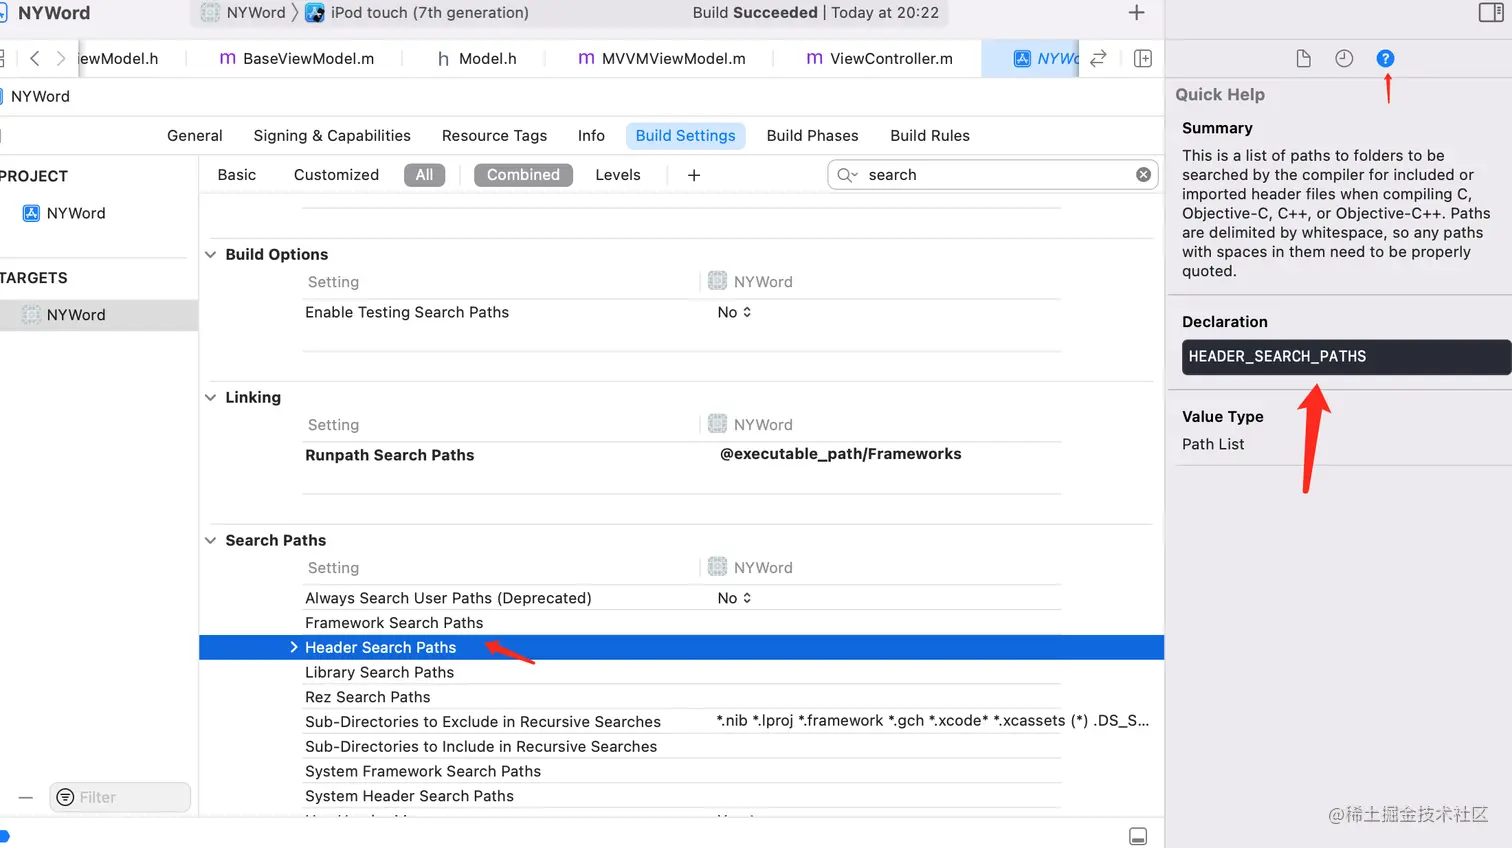Collapse the Linking section

pos(211,398)
